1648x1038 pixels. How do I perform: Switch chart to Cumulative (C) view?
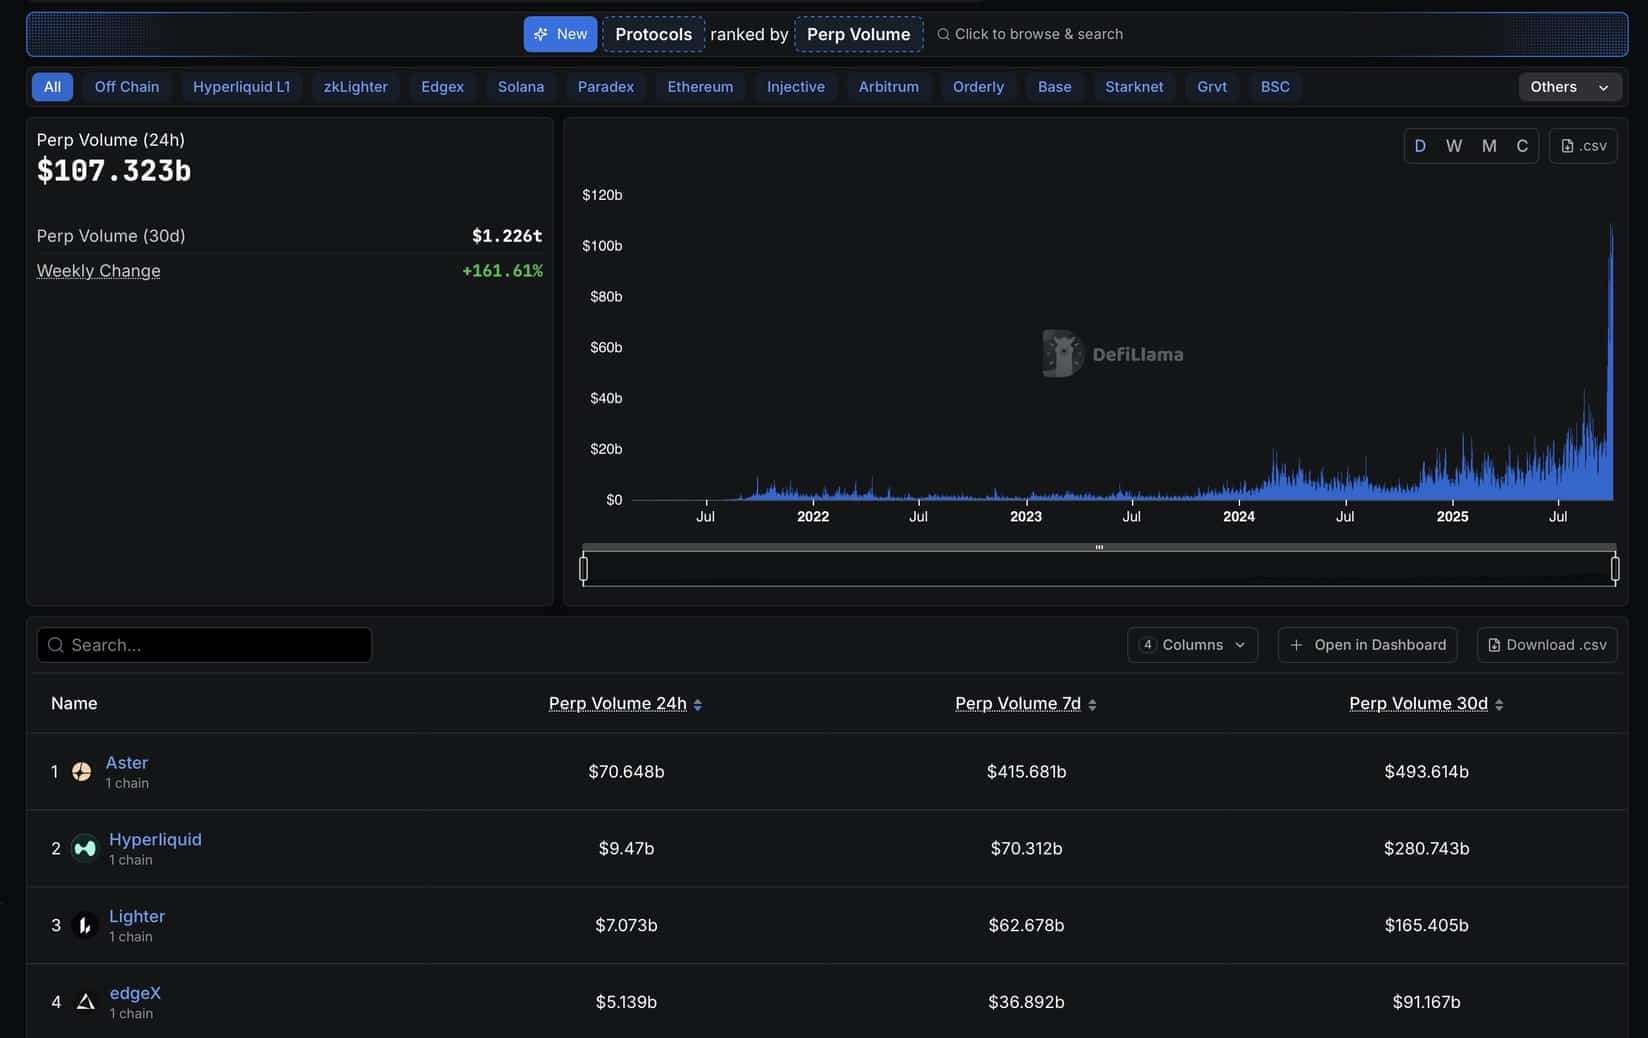[x=1522, y=146]
